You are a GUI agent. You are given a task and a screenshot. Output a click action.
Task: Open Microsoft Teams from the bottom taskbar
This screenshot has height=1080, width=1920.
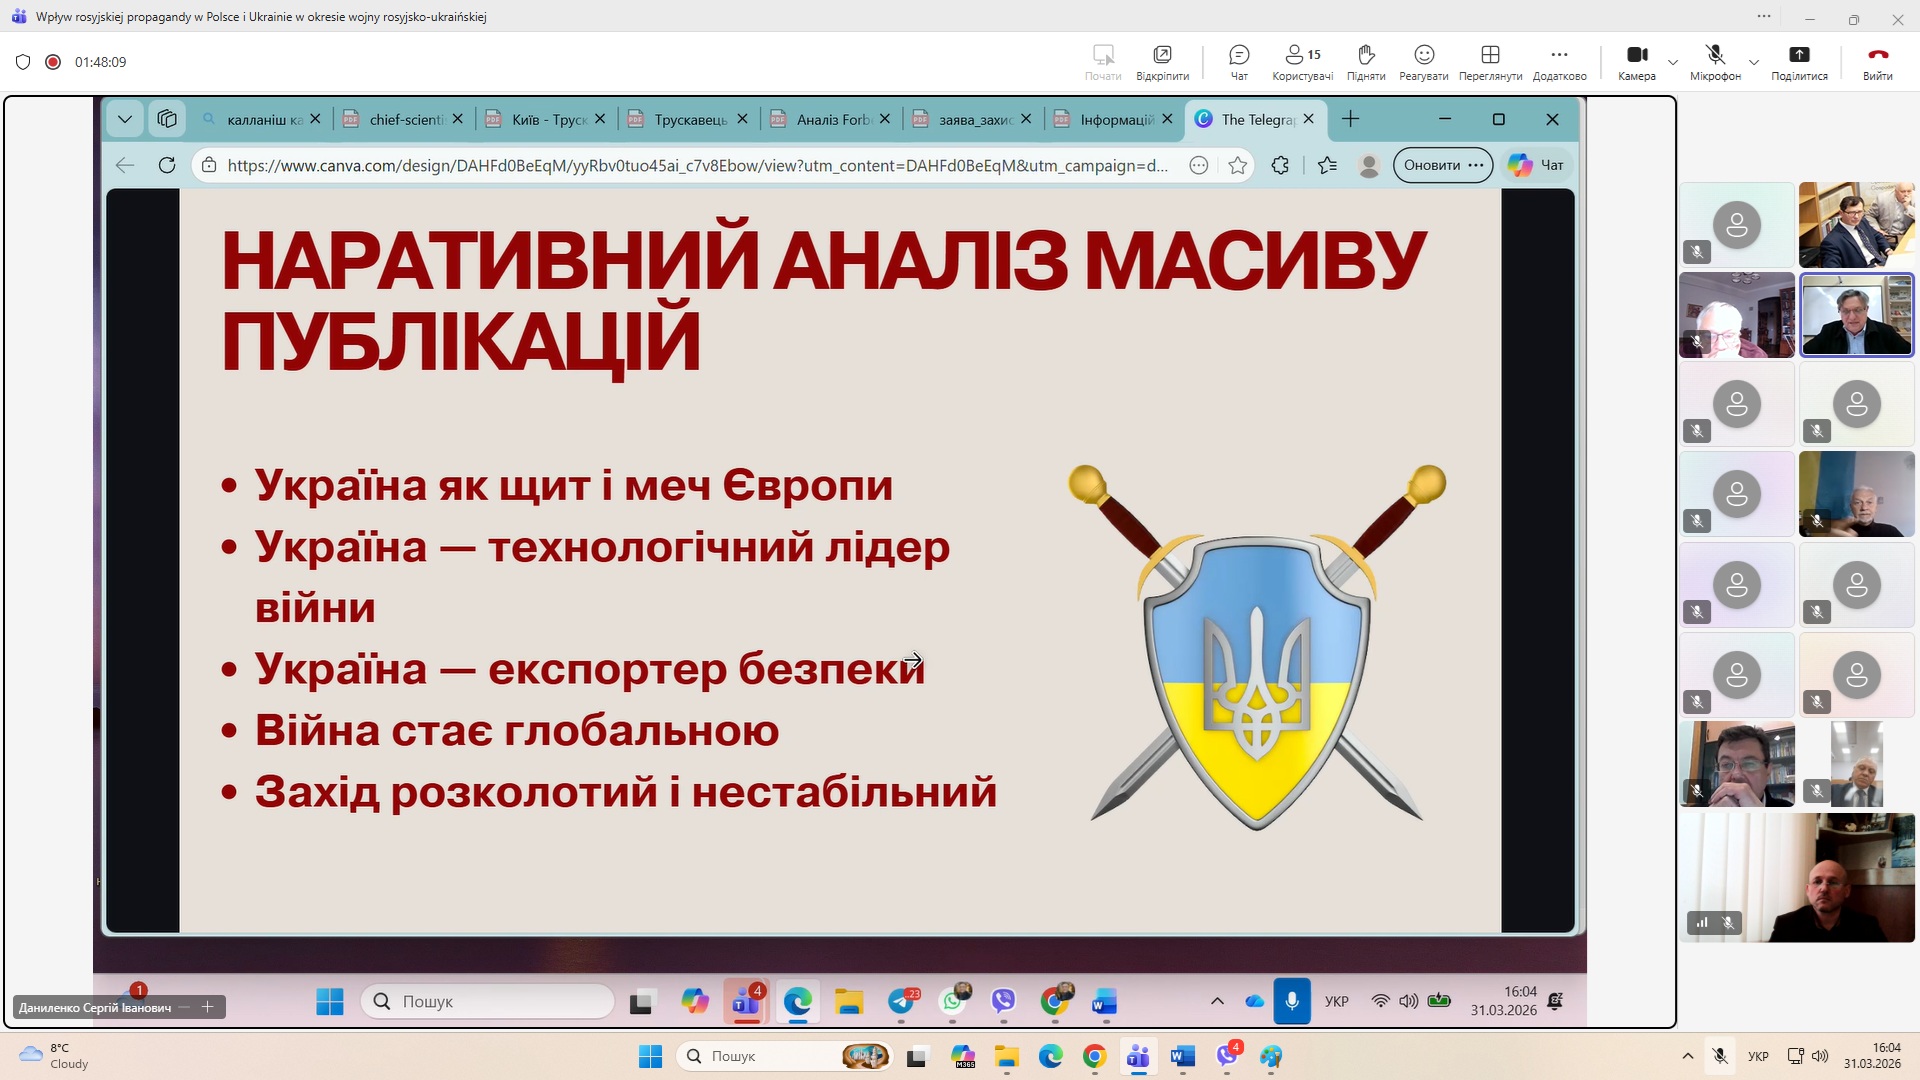[1138, 1056]
